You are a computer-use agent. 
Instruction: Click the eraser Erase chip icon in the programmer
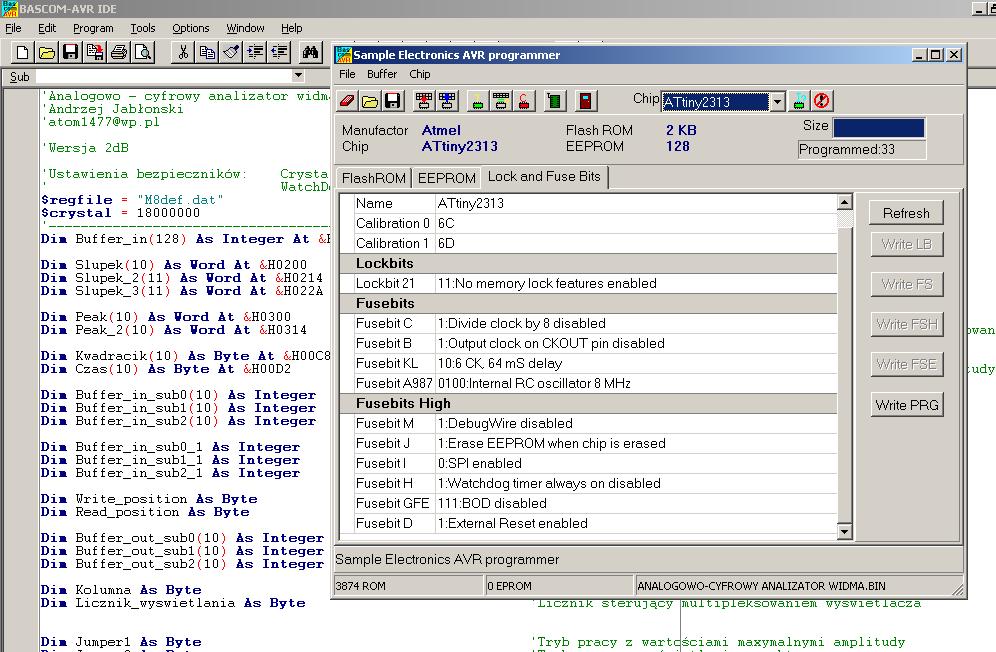tap(347, 101)
